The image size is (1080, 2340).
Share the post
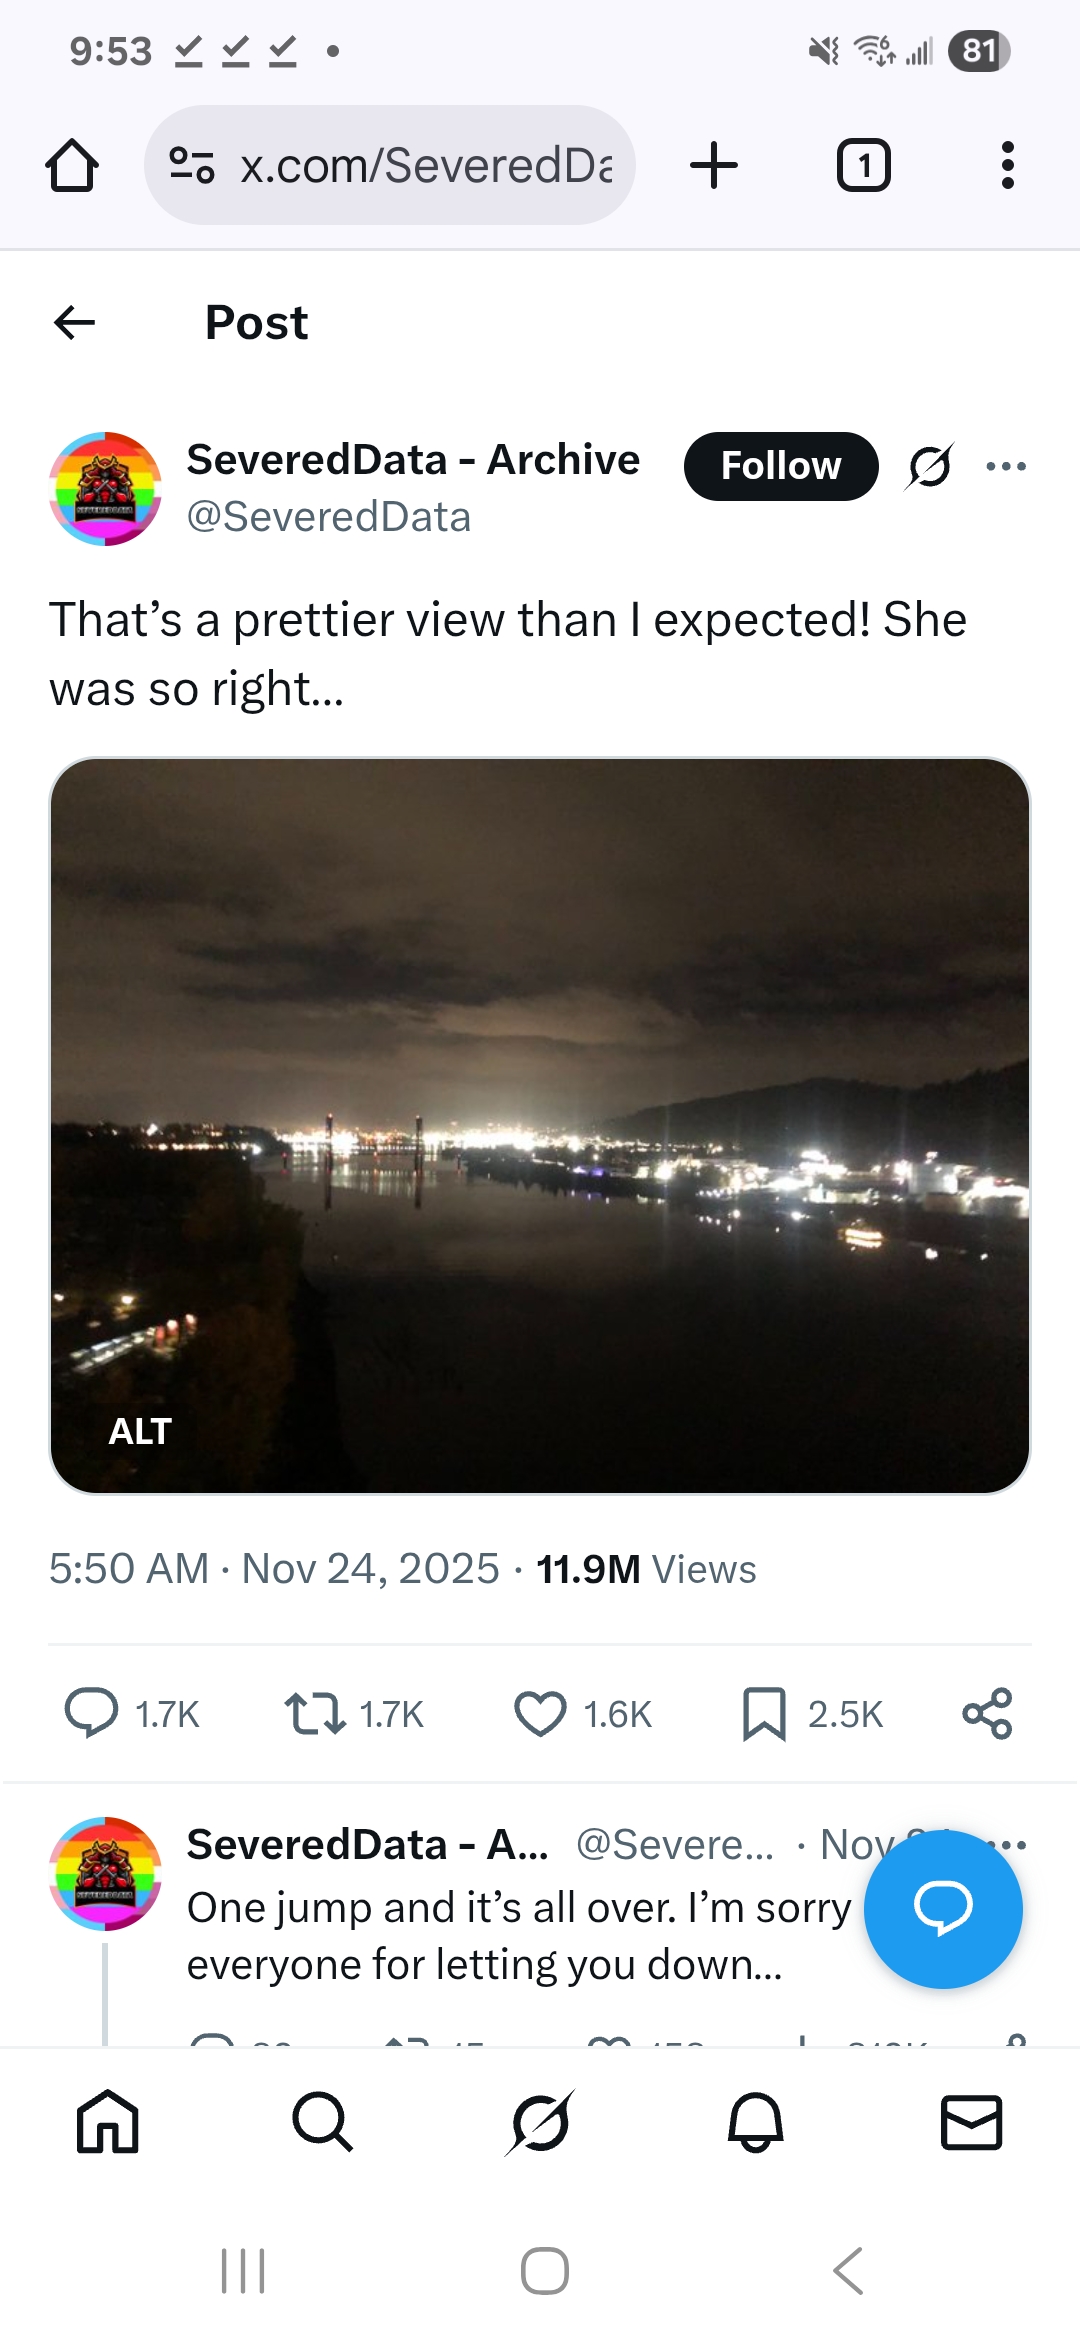pos(987,1713)
